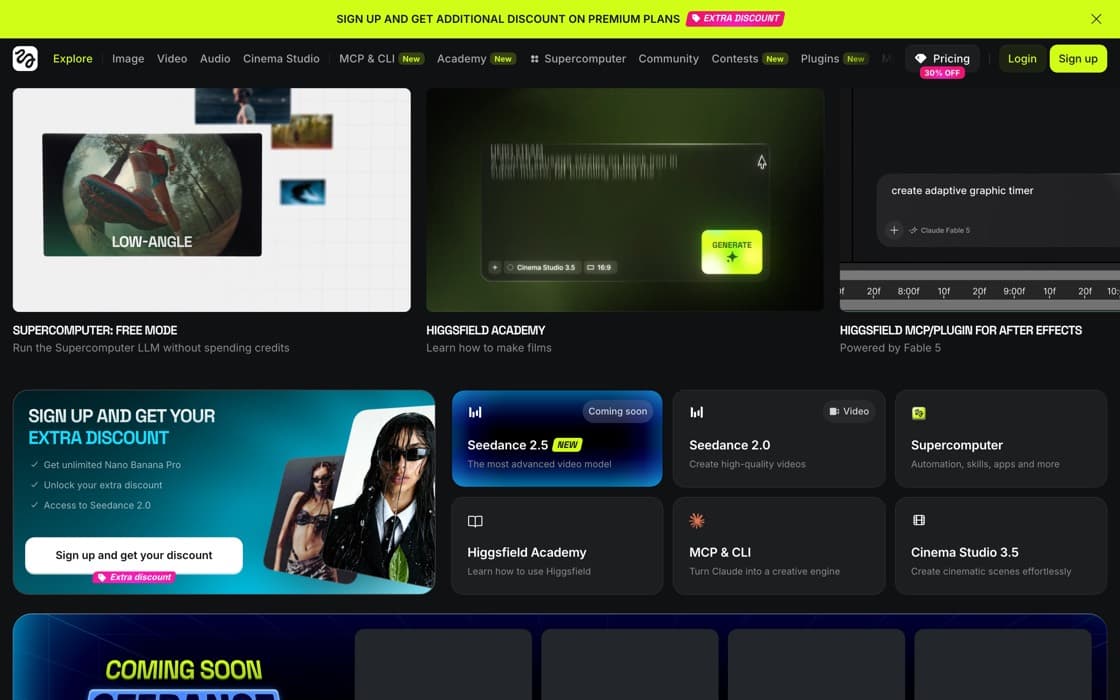Click the Cinema Studio 3.5 chip in preview
Image resolution: width=1120 pixels, height=700 pixels.
pos(541,267)
